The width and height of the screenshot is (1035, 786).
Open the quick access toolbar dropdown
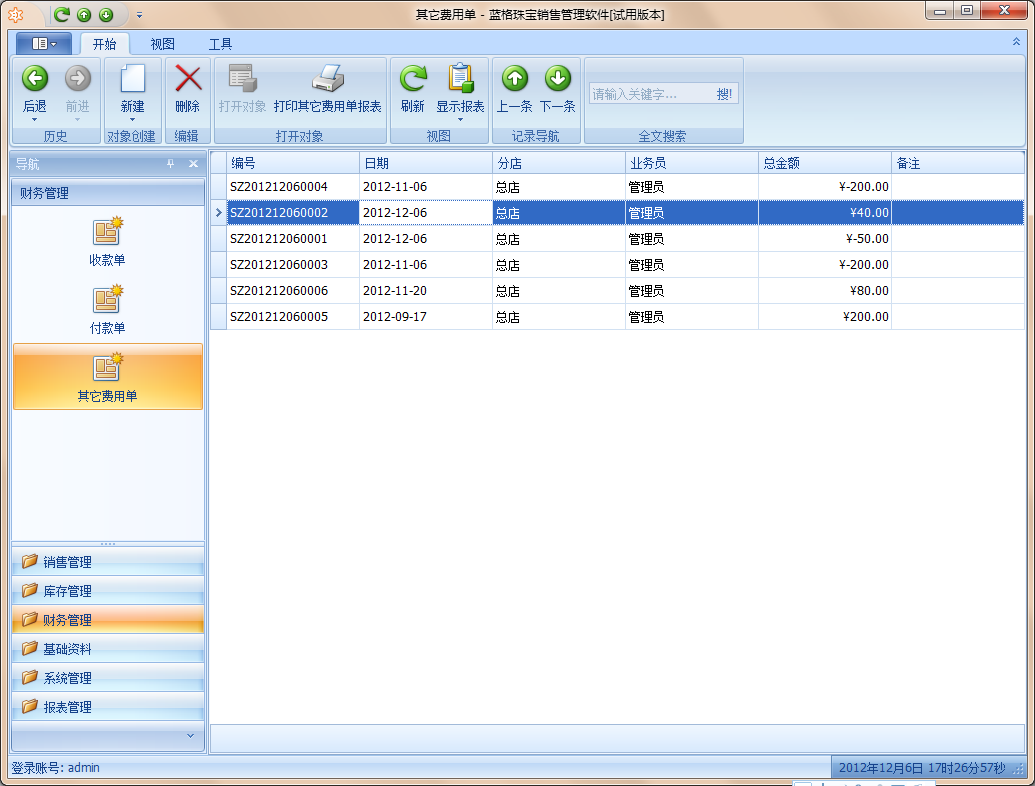click(x=139, y=15)
